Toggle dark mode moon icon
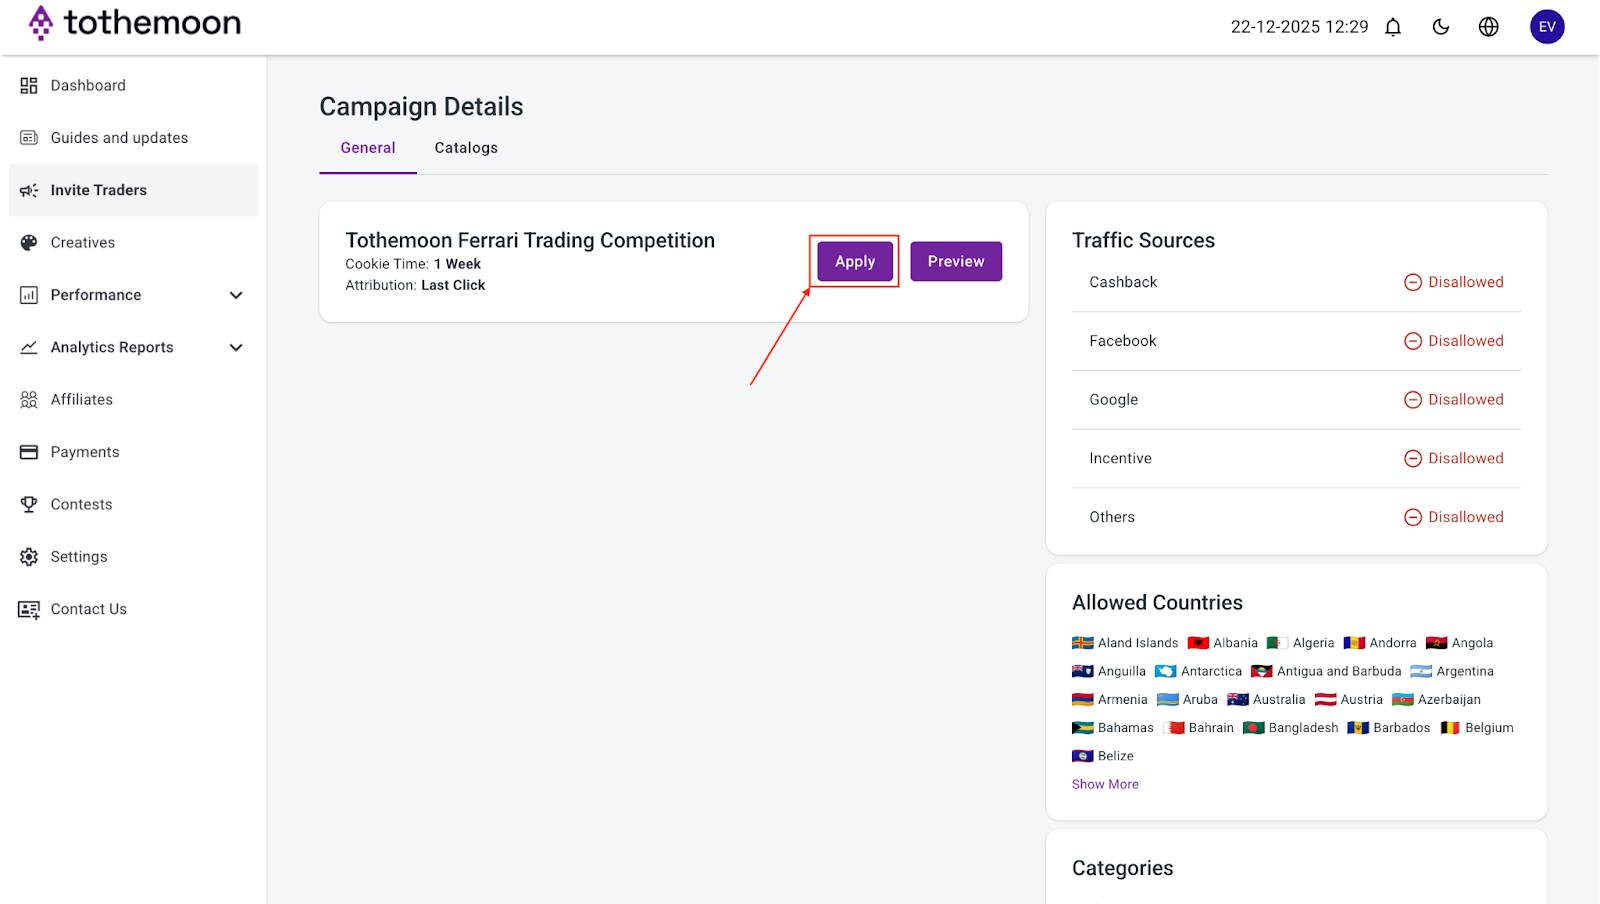Screen dimensions: 1600x904 pos(1441,27)
